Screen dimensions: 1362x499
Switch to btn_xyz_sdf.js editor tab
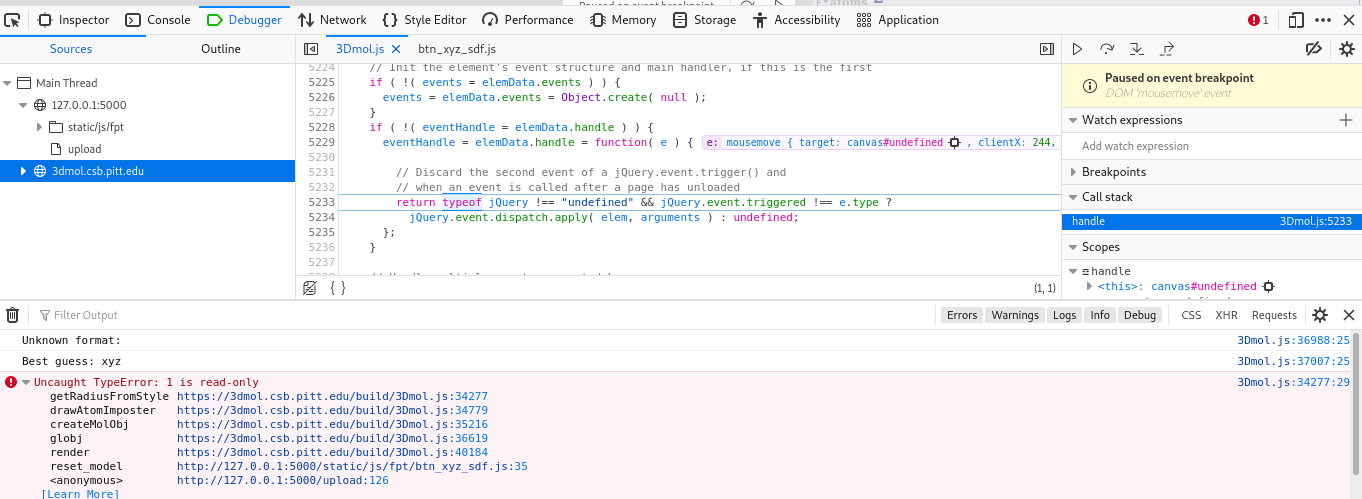pyautogui.click(x=457, y=49)
